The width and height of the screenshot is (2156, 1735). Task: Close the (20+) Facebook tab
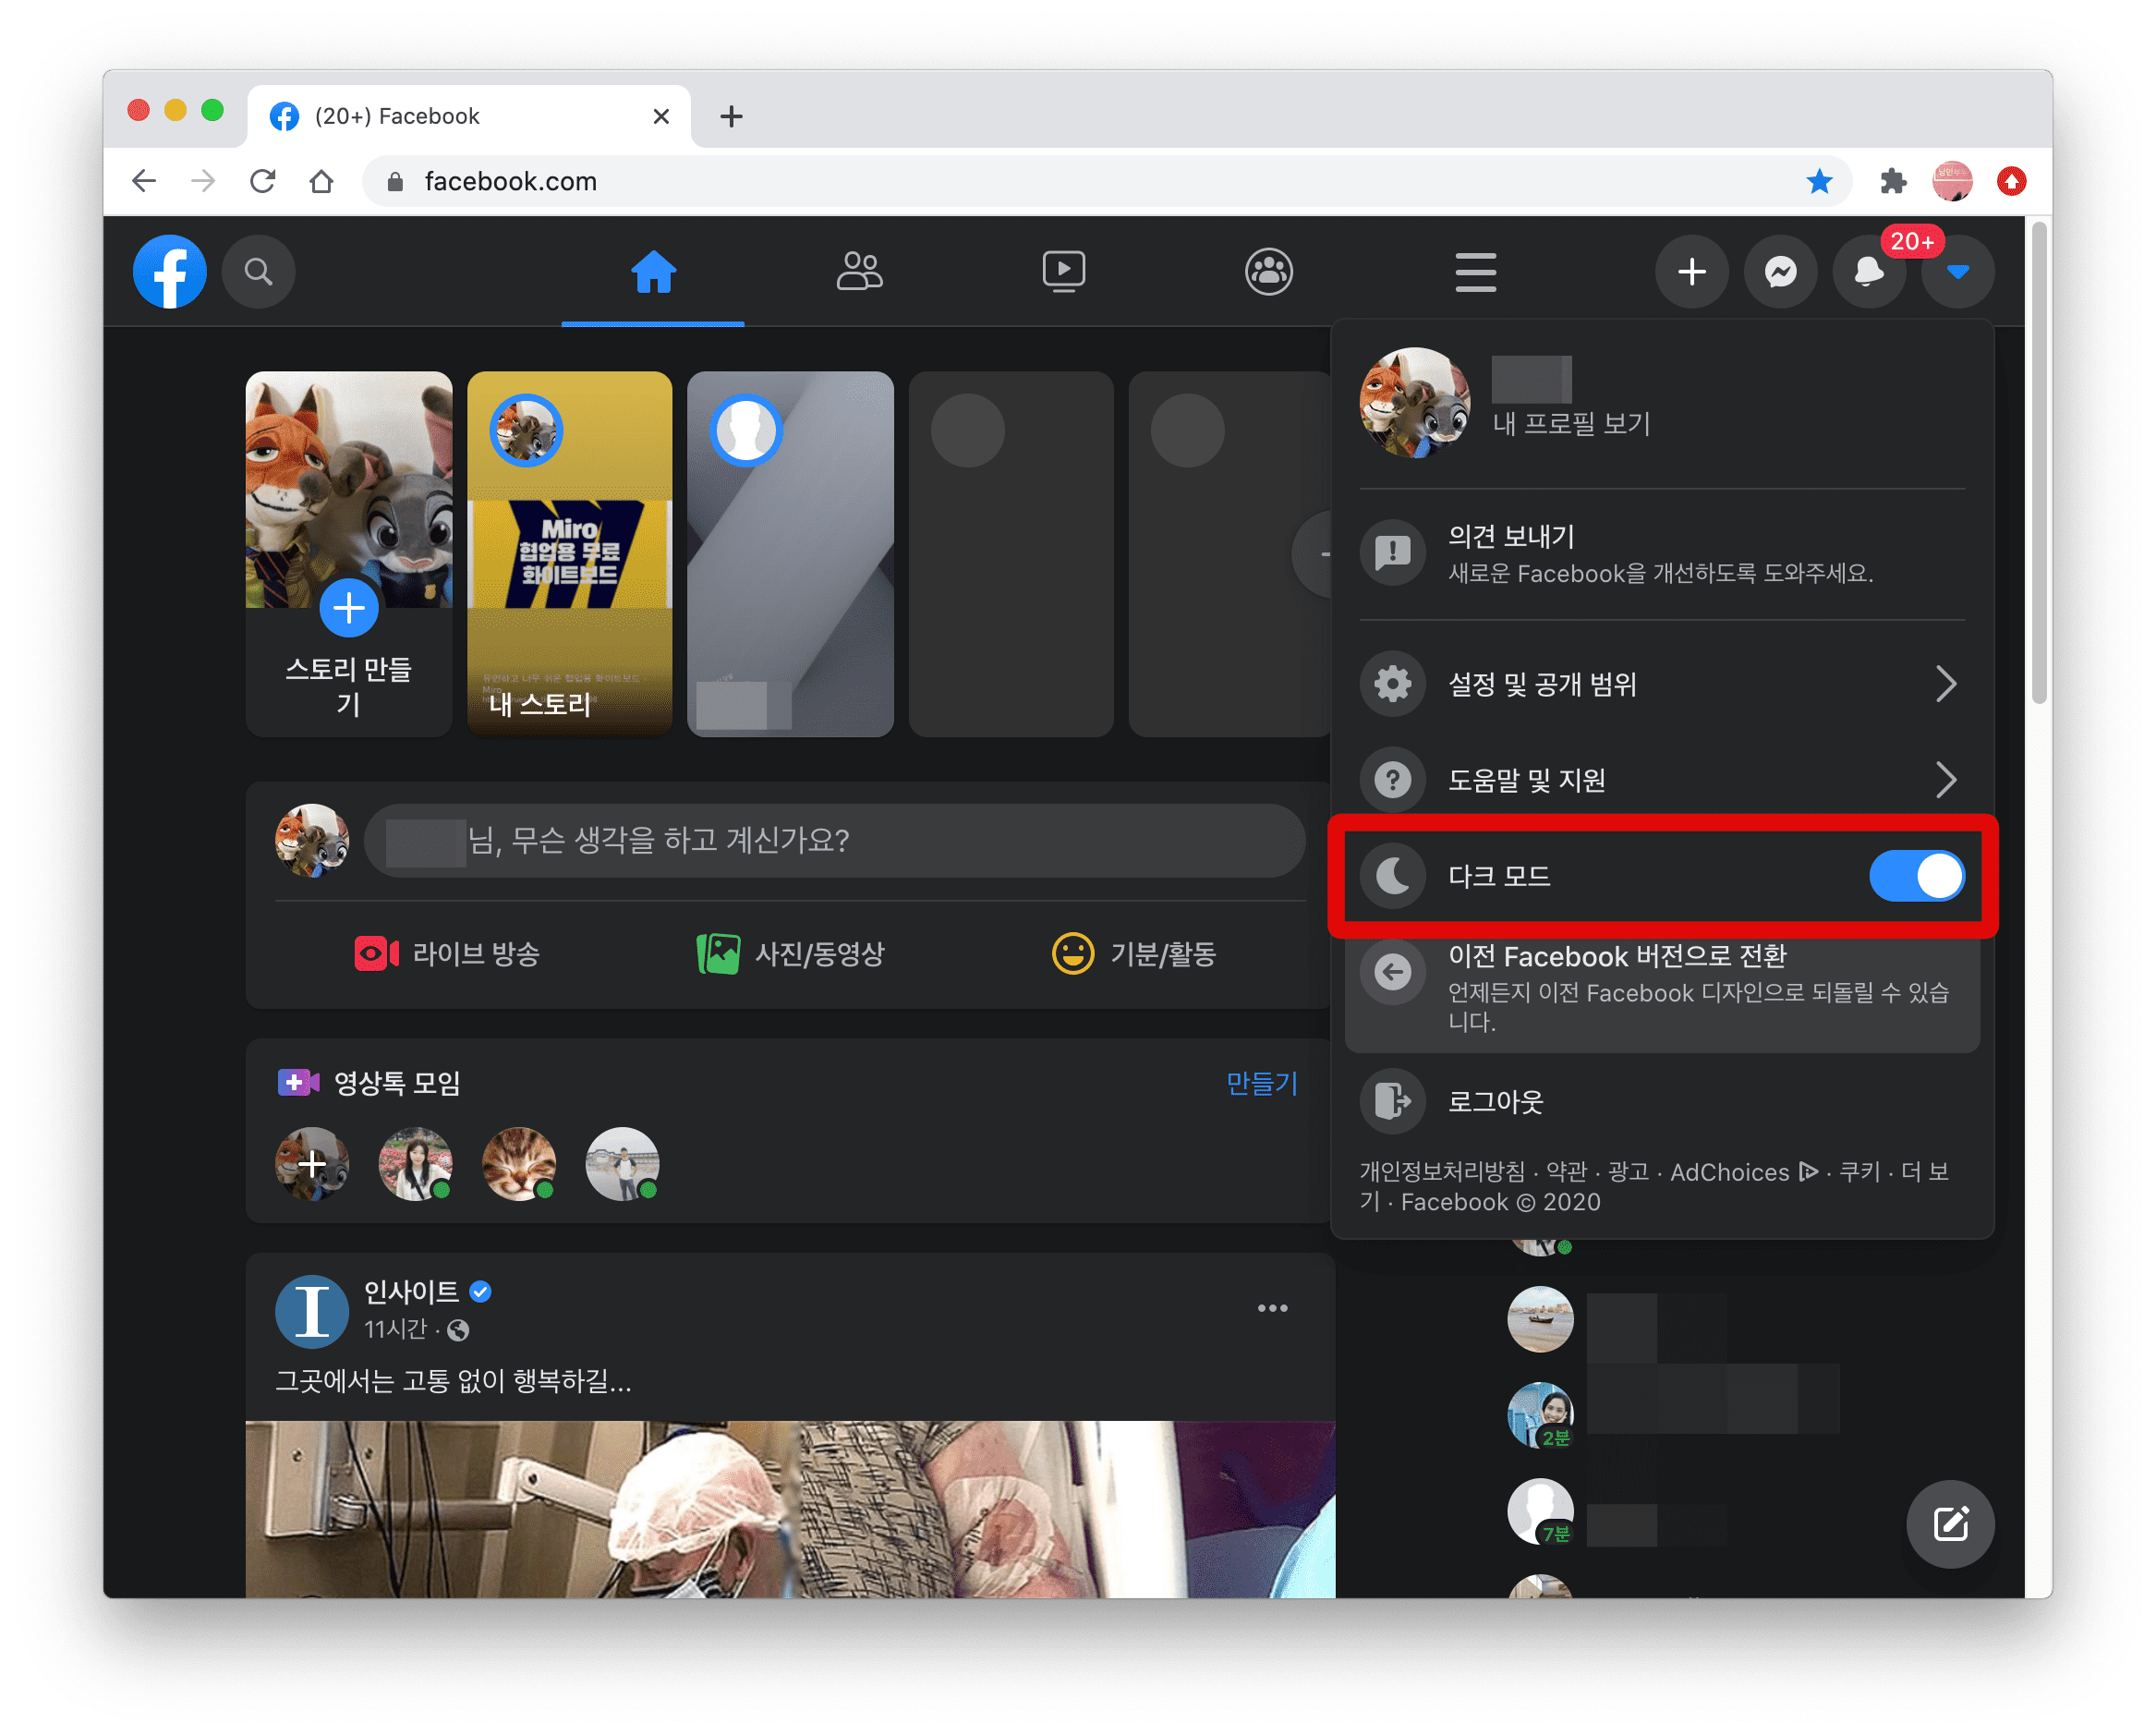[x=661, y=116]
